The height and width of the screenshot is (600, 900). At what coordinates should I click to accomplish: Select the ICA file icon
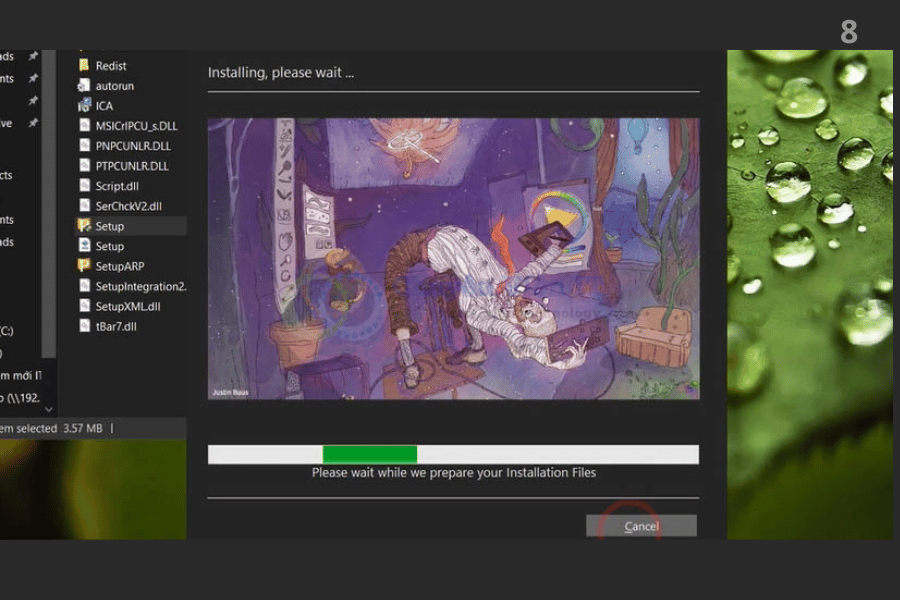click(x=85, y=106)
